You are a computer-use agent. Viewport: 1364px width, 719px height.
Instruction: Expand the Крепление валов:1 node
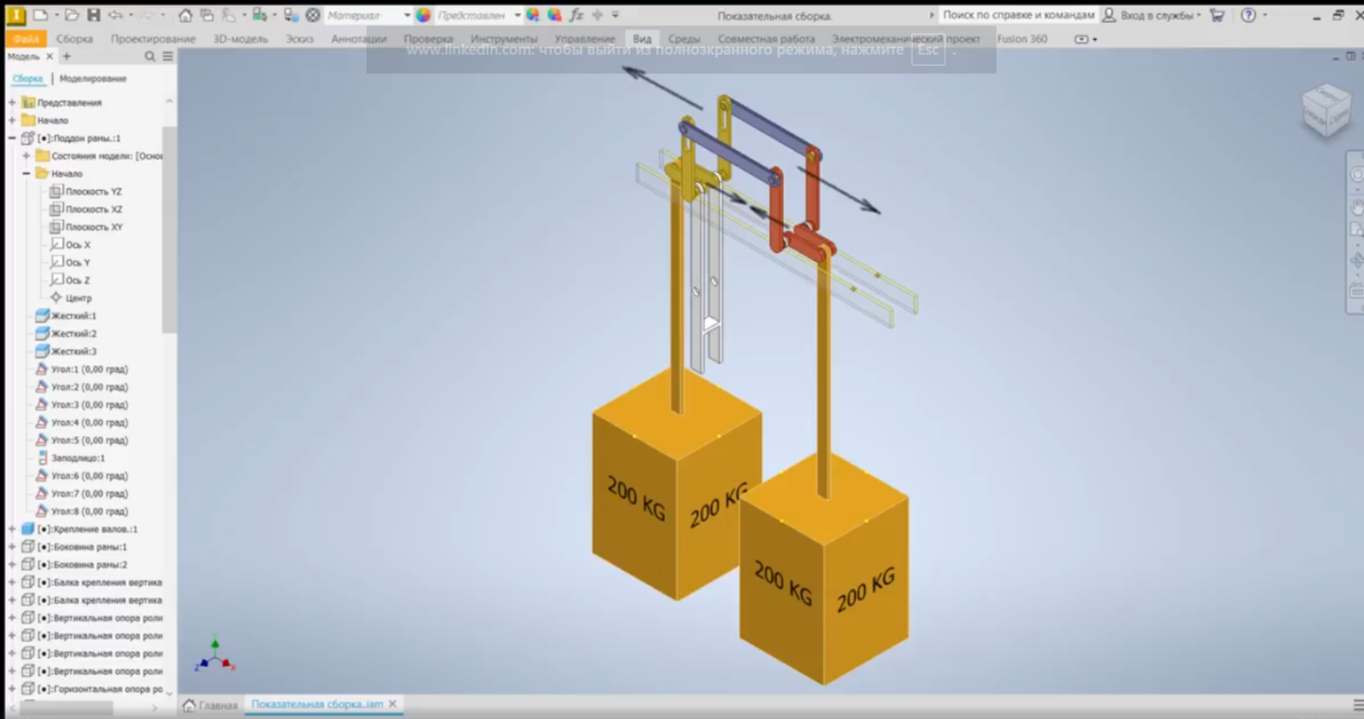(12, 529)
